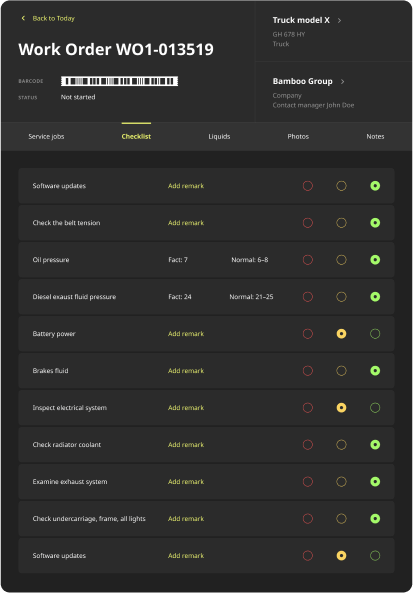413x593 pixels.
Task: Go back via Back to Today link
Action: coord(53,18)
